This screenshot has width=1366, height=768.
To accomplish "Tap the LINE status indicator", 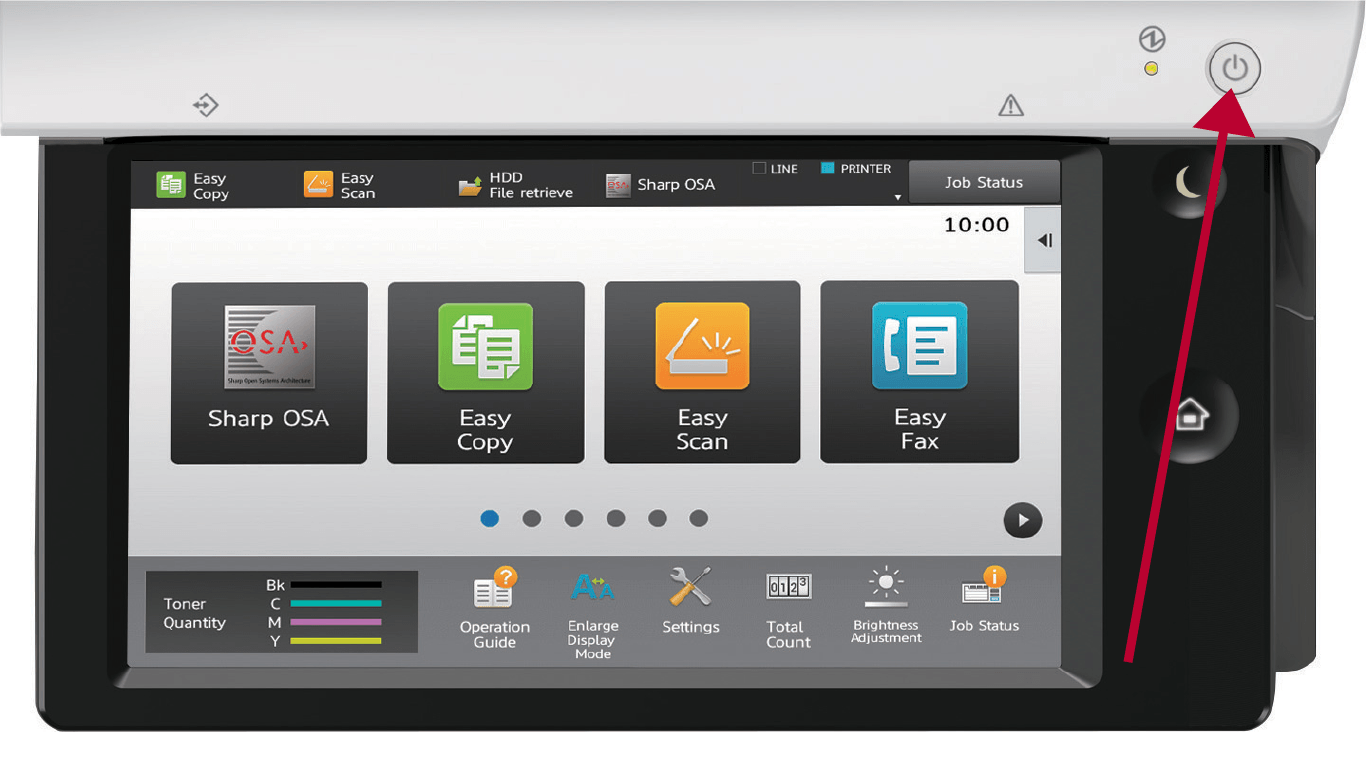I will 775,169.
